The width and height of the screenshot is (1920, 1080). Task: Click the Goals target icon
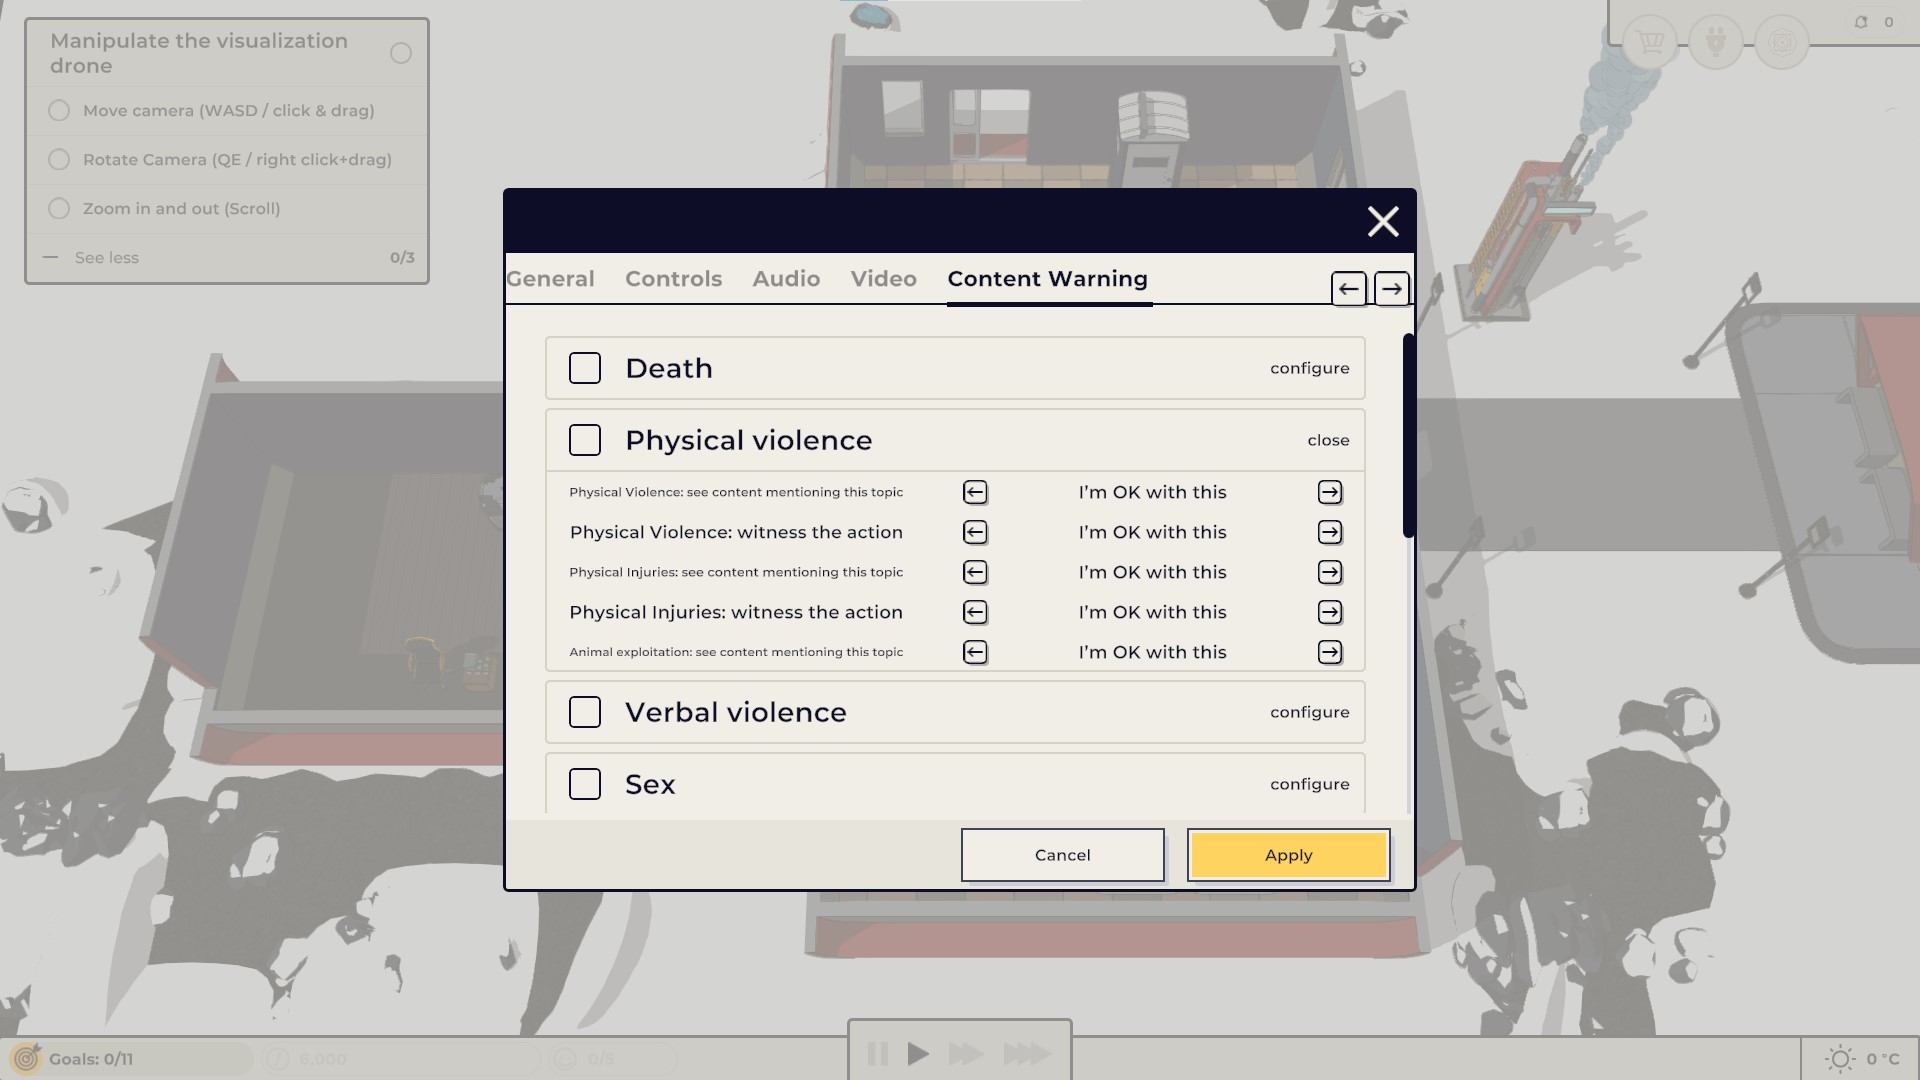click(27, 1058)
